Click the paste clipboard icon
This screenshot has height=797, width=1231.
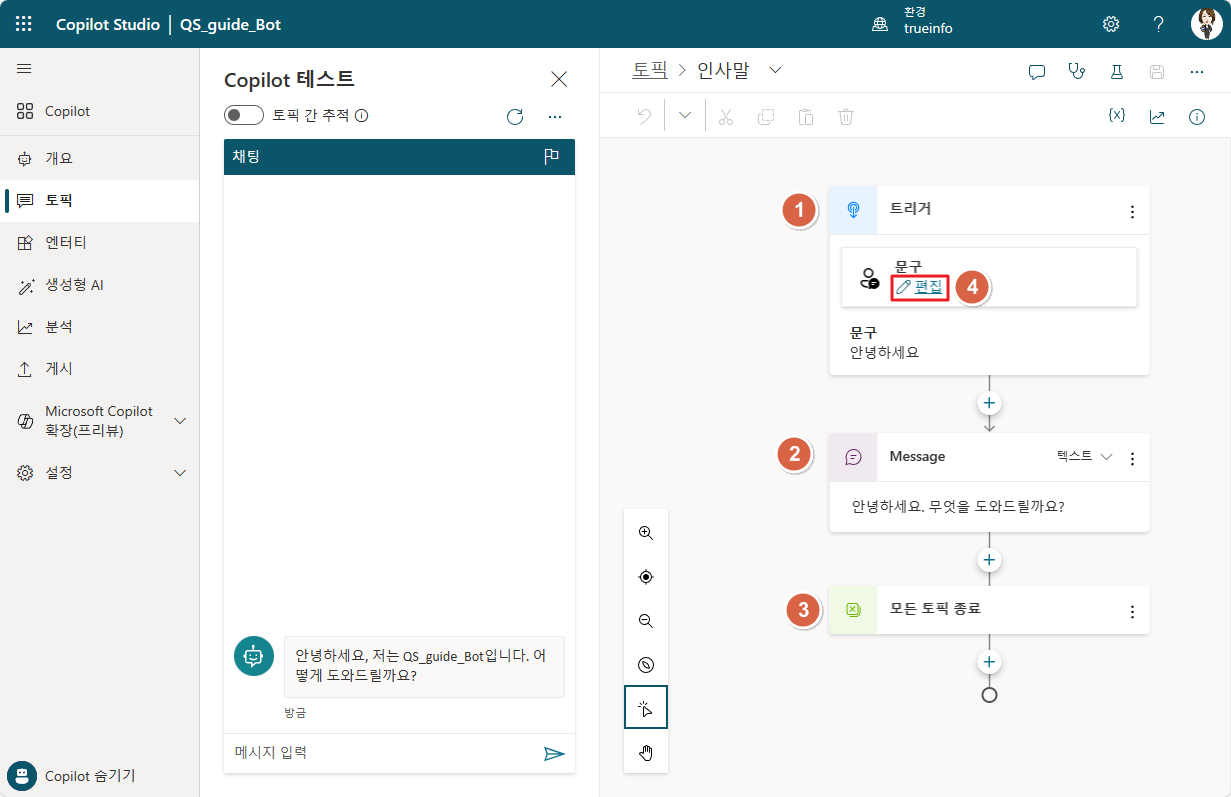coord(806,117)
